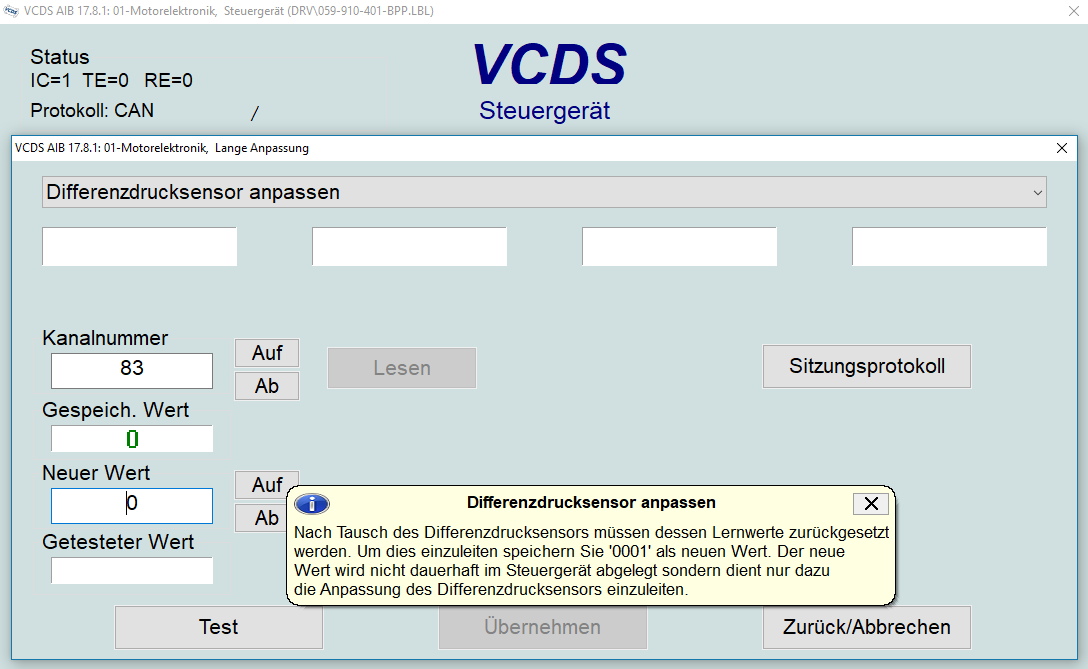Click the Gespeich. Wert field
This screenshot has width=1088, height=669.
(x=132, y=439)
